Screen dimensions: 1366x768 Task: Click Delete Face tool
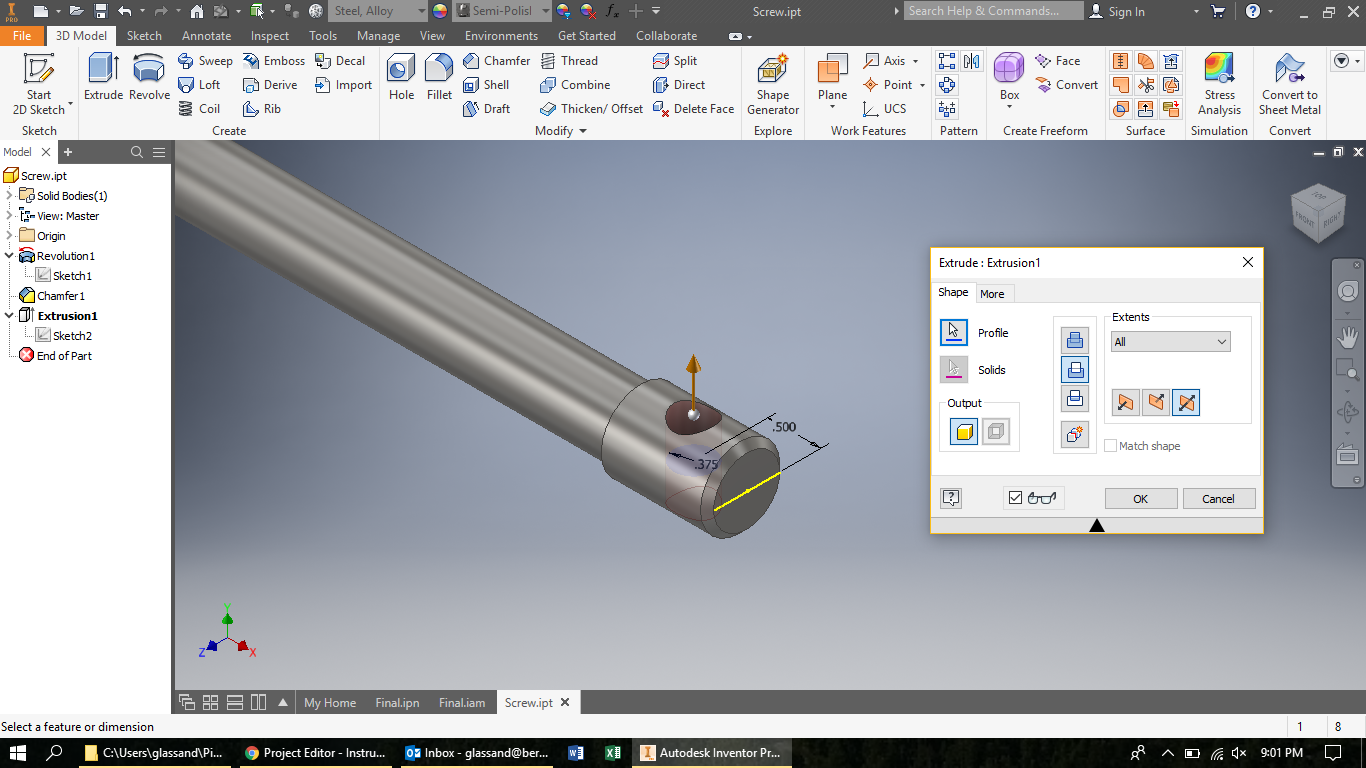pyautogui.click(x=693, y=109)
